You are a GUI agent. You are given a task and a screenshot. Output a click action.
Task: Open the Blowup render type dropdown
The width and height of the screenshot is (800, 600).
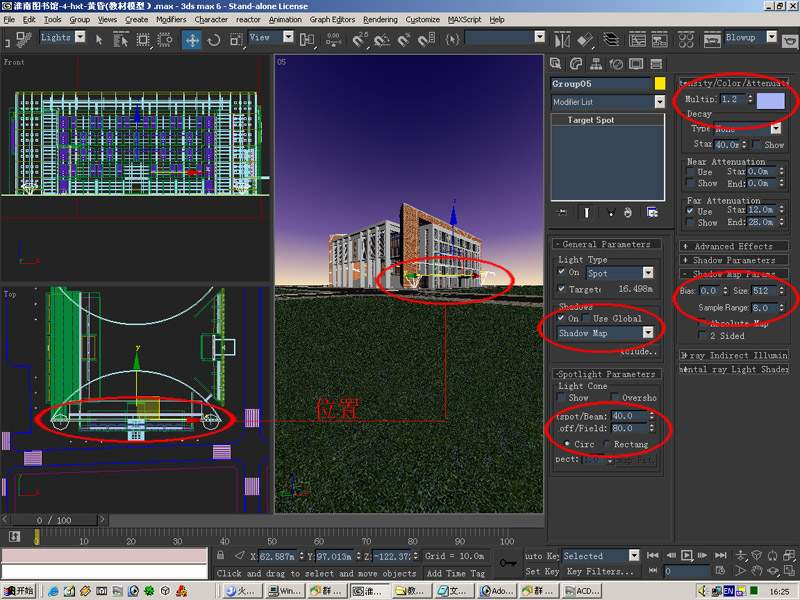[x=771, y=37]
